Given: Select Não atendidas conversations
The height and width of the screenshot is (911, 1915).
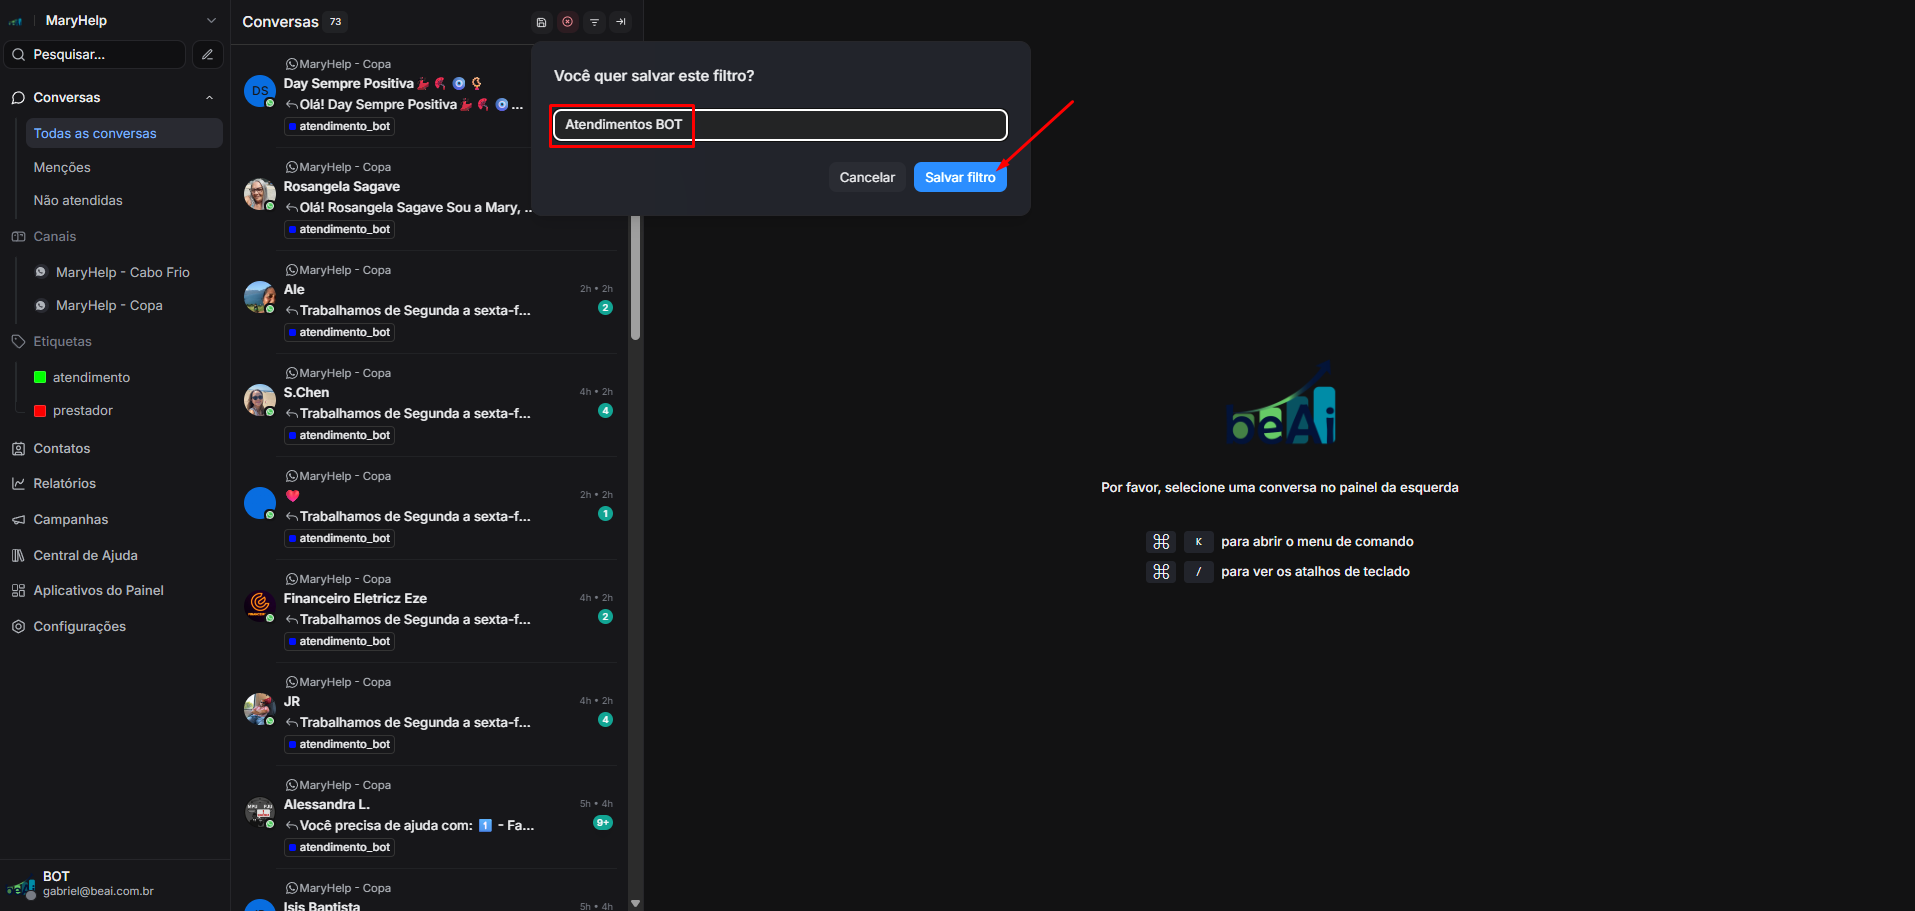Looking at the screenshot, I should (x=78, y=201).
